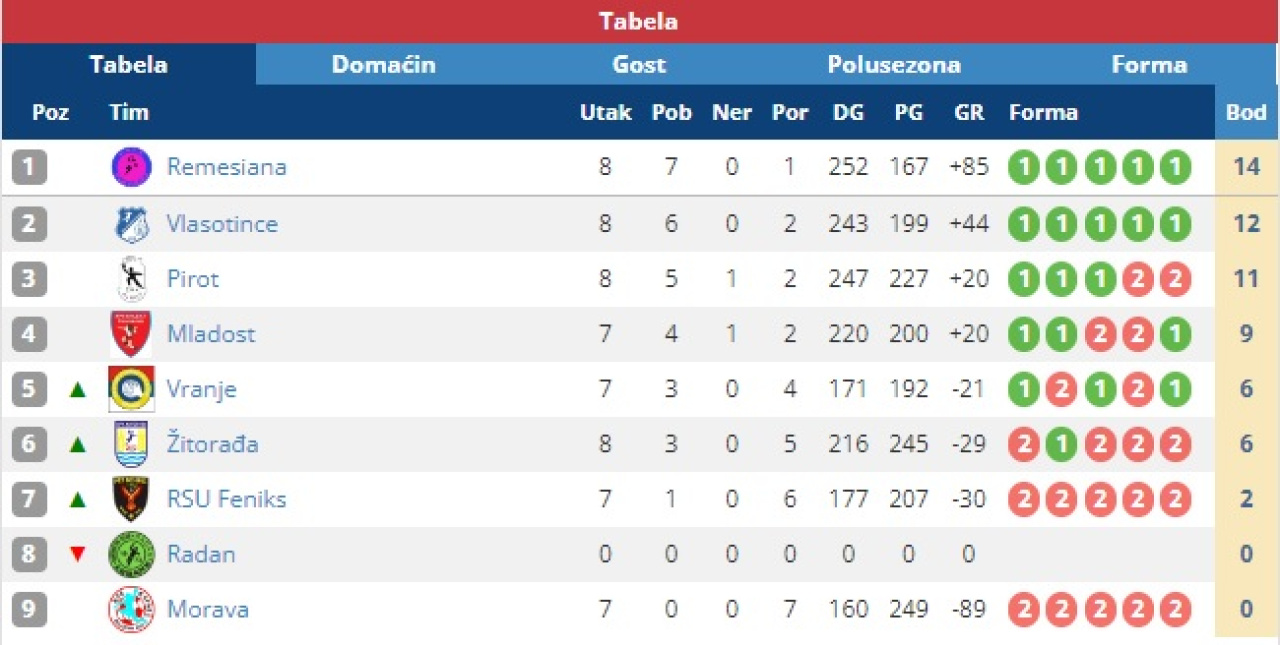The width and height of the screenshot is (1280, 645).
Task: Select the Polusezona tab
Action: [x=894, y=65]
